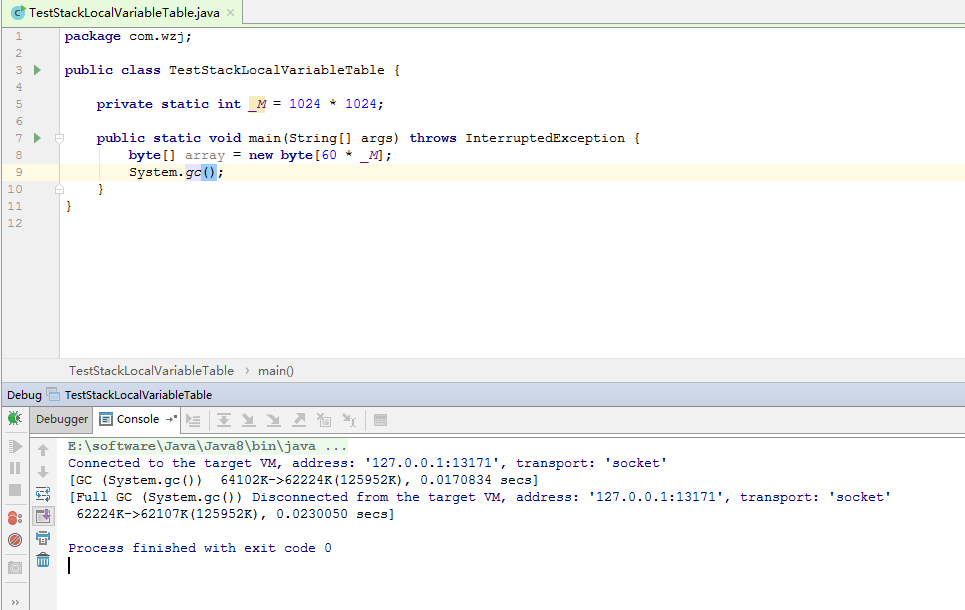Open Evaluate Expression calculator
The width and height of the screenshot is (965, 610).
(380, 420)
